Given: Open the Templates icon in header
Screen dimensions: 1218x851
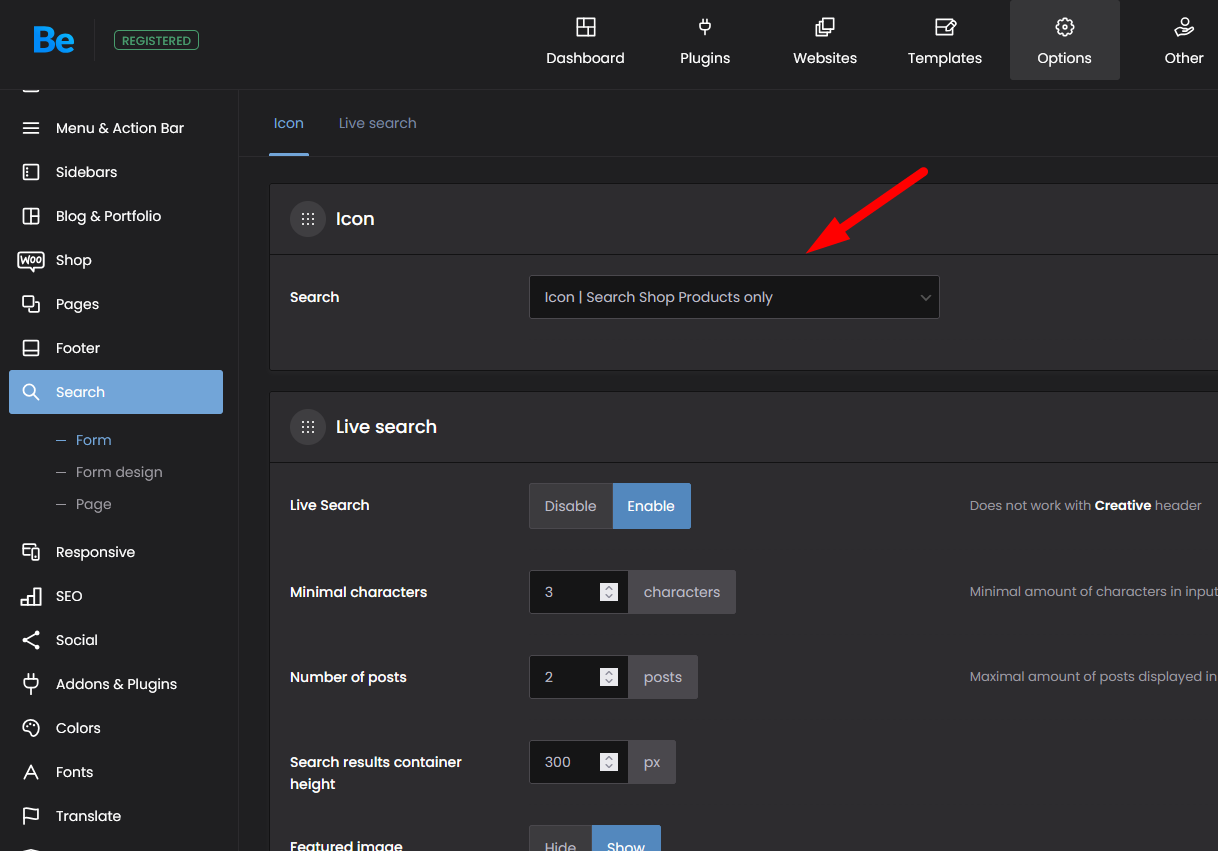Looking at the screenshot, I should (945, 27).
